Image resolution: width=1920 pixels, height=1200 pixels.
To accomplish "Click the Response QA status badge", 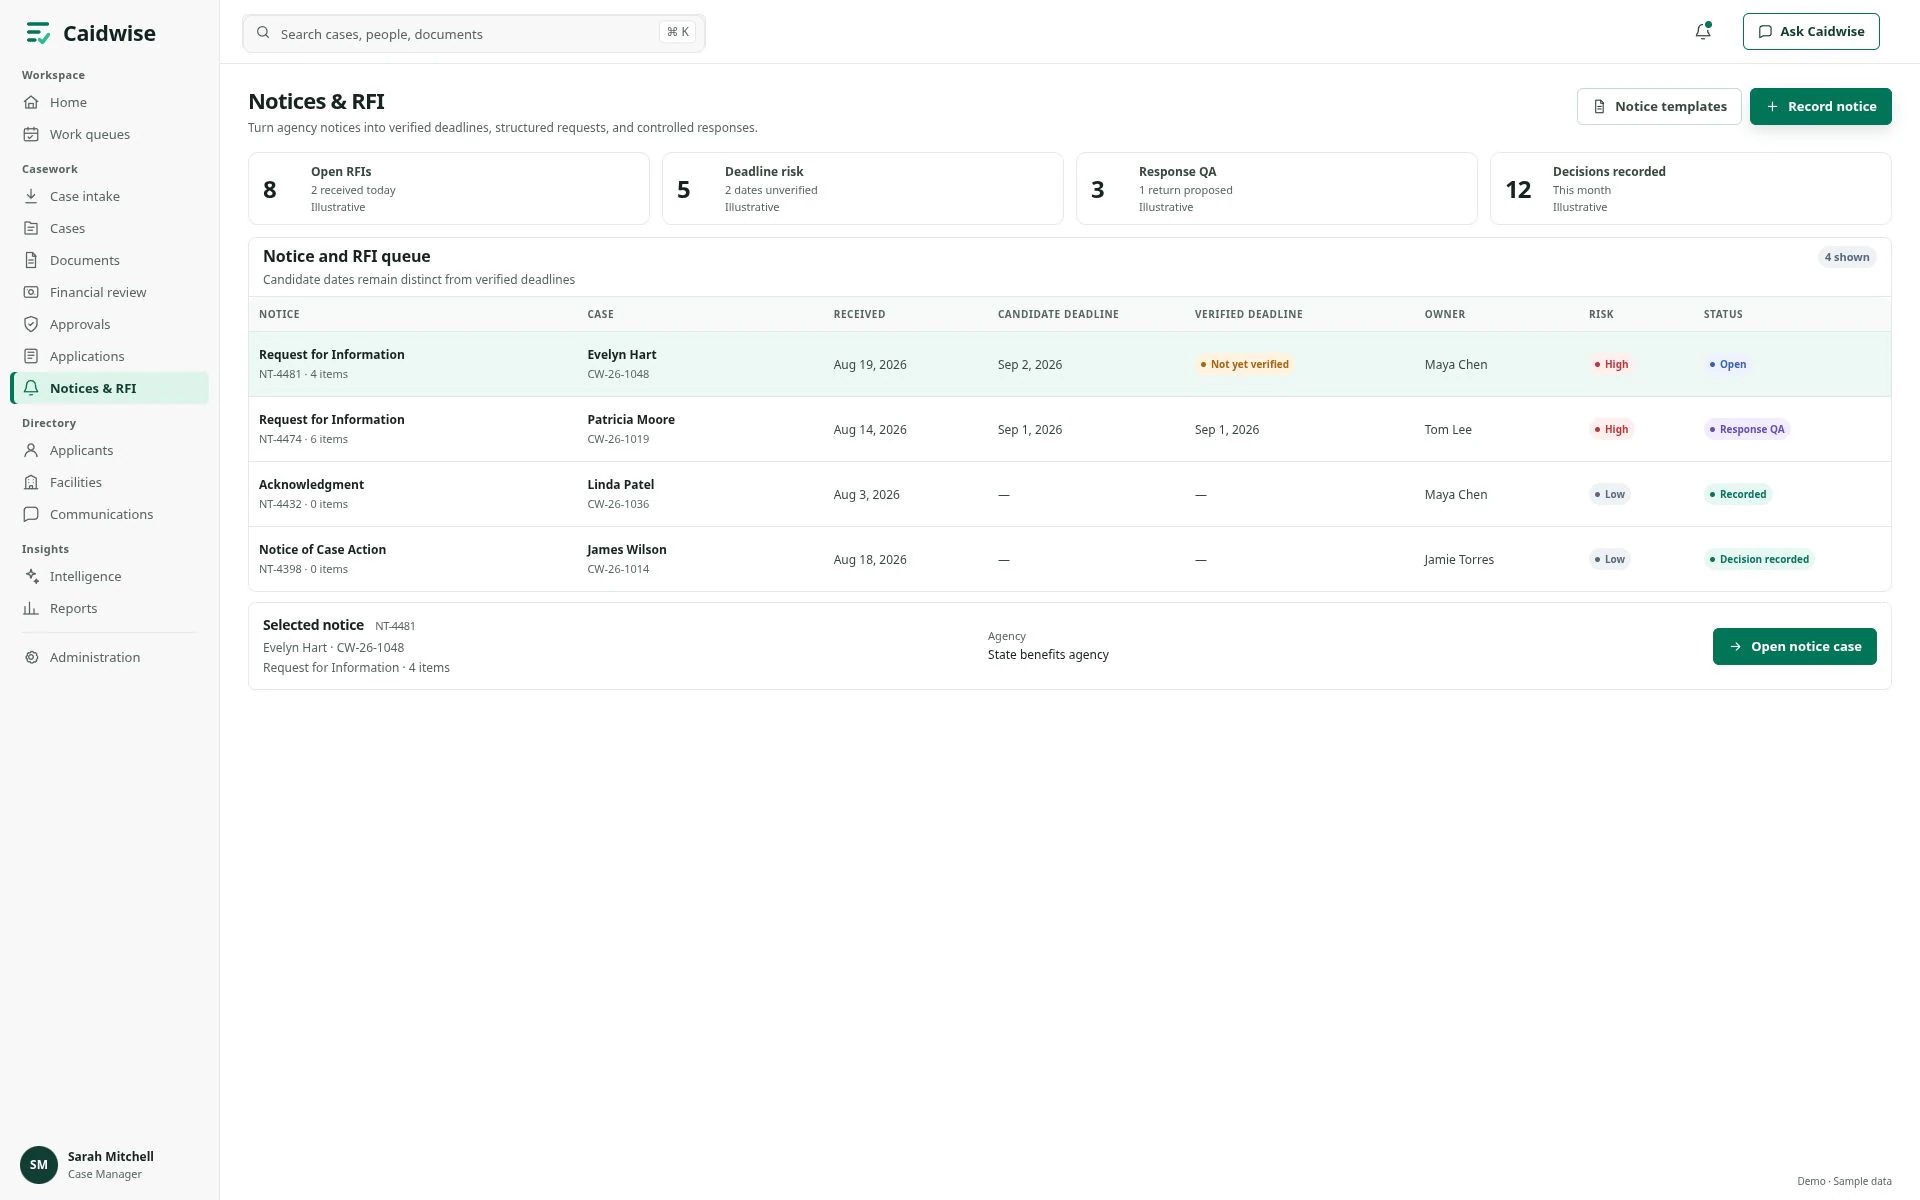I will pos(1747,429).
